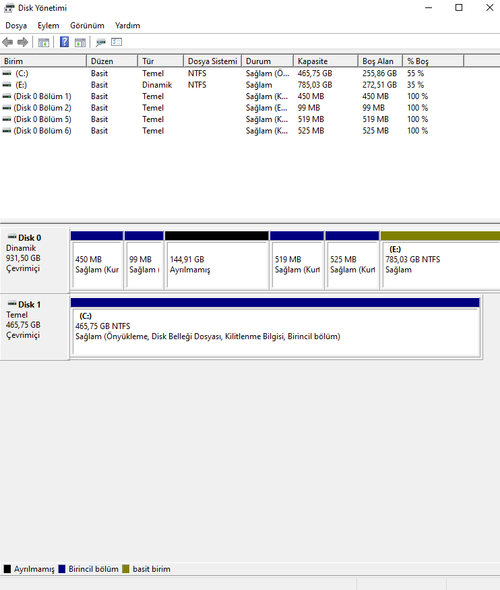Click the rescan disks toolbar icon
Image resolution: width=500 pixels, height=590 pixels.
[x=100, y=43]
